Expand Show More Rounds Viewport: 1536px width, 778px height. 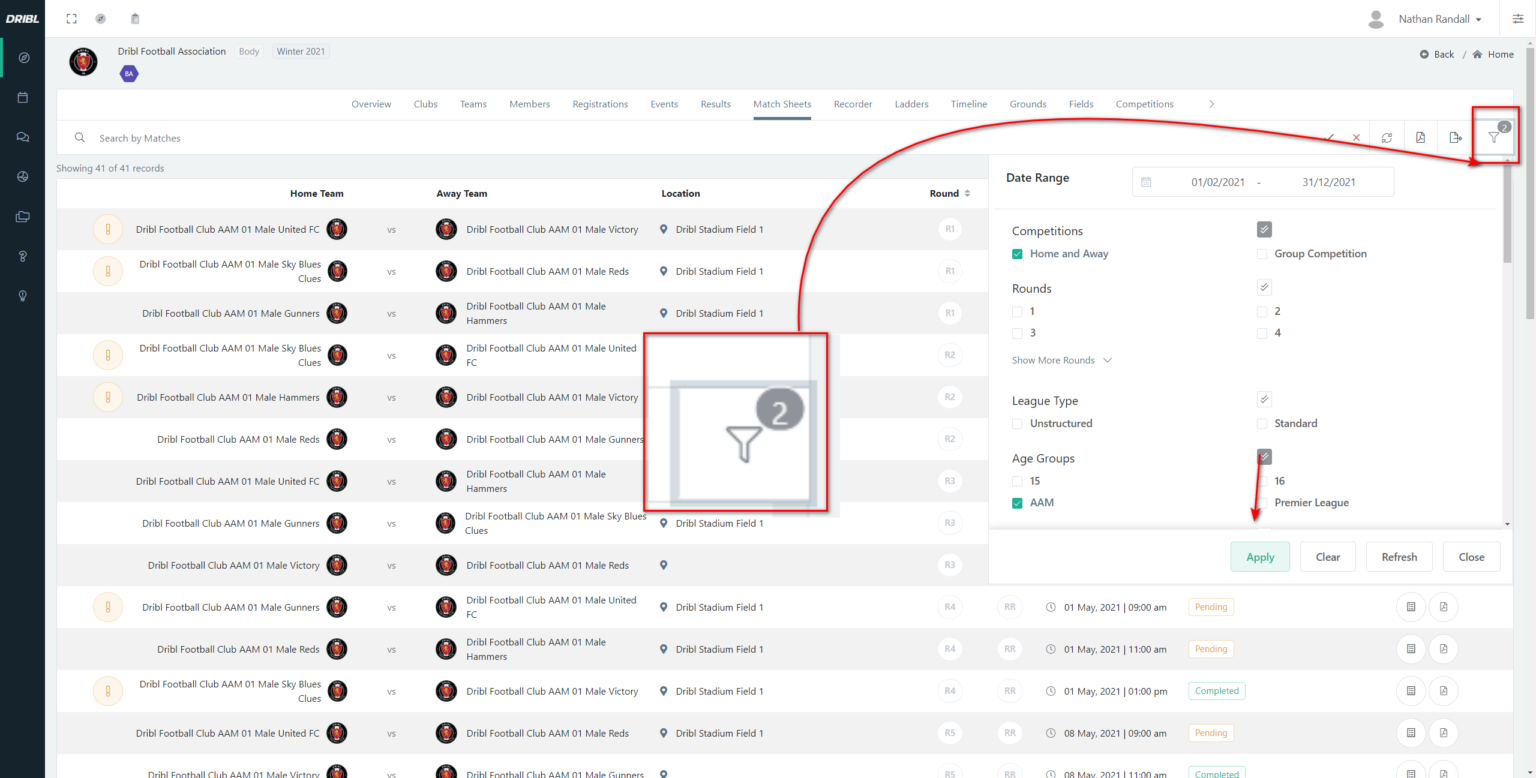(1061, 360)
